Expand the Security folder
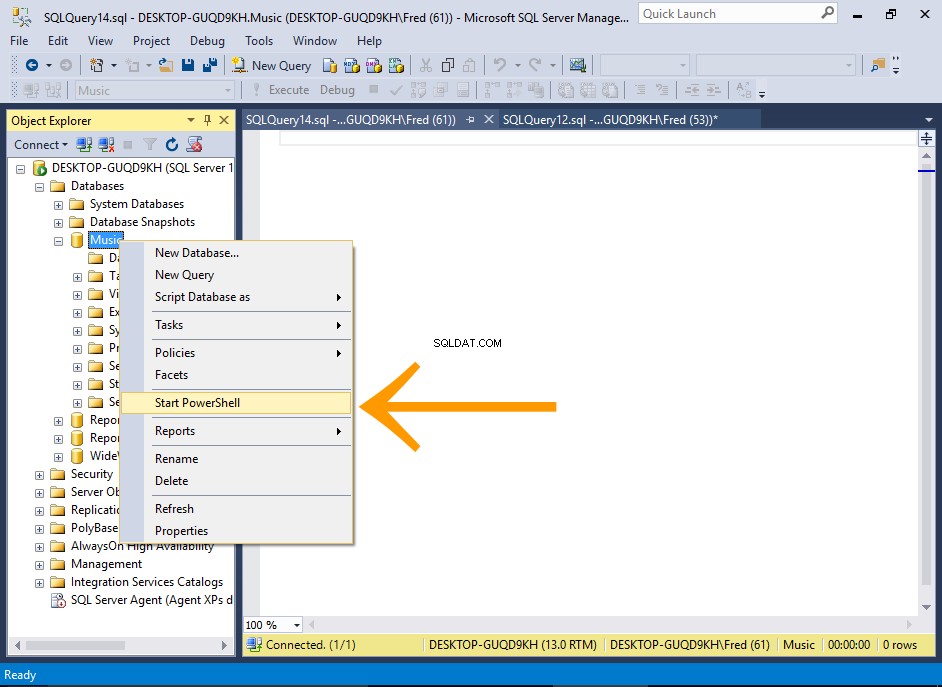This screenshot has height=687, width=942. [x=40, y=475]
